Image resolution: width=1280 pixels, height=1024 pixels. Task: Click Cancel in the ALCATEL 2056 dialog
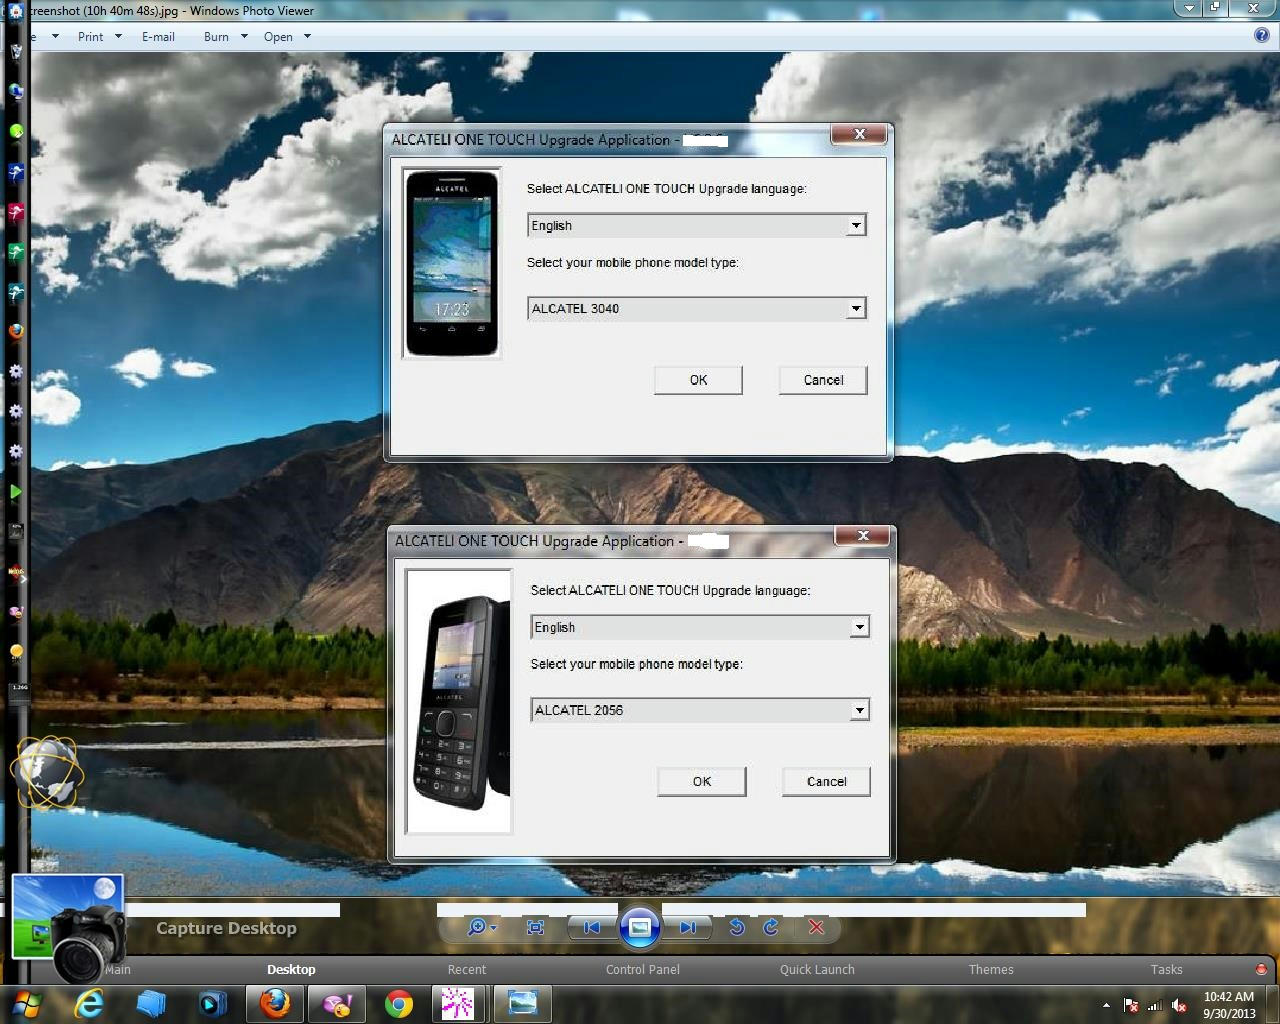tap(826, 781)
